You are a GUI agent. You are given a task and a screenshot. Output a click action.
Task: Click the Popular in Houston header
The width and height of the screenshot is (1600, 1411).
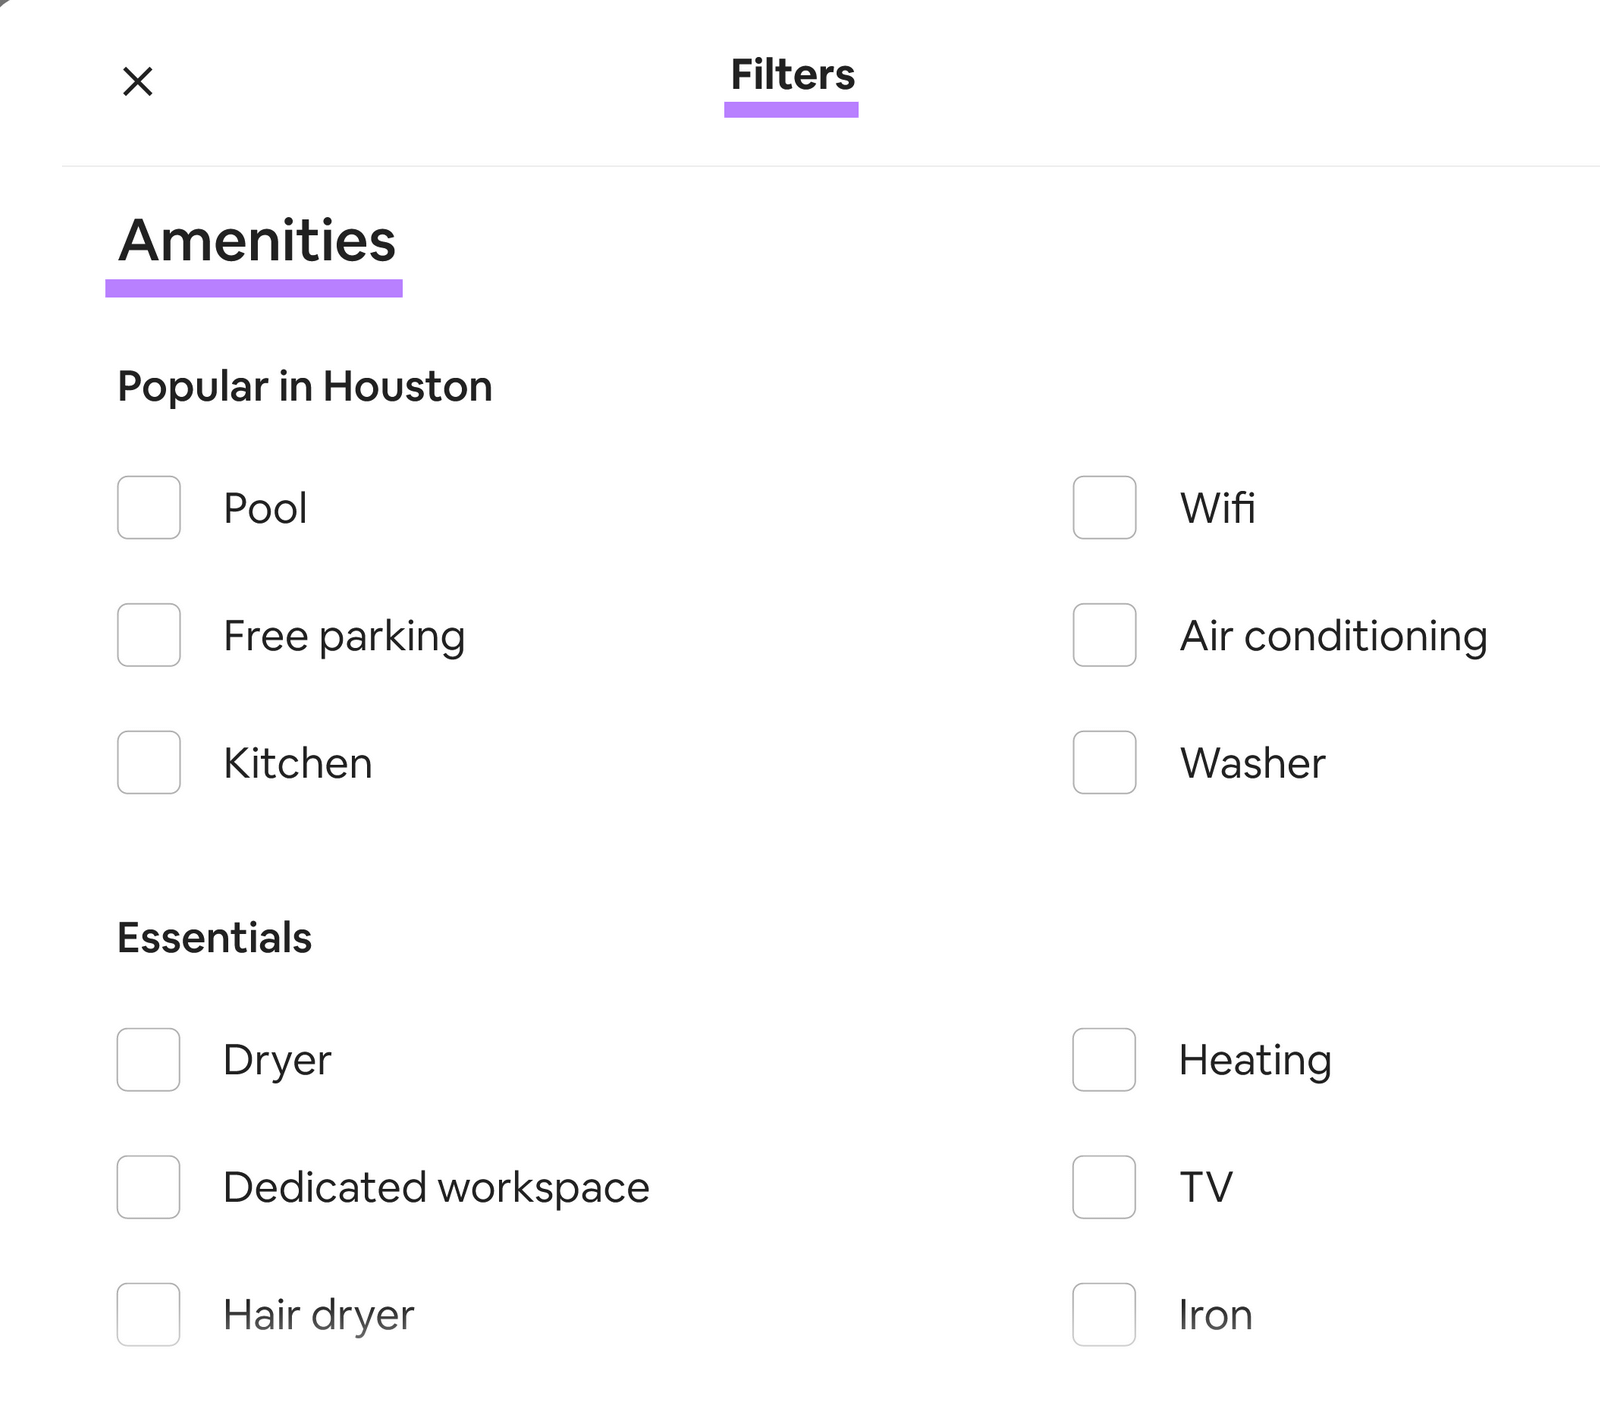coord(304,386)
